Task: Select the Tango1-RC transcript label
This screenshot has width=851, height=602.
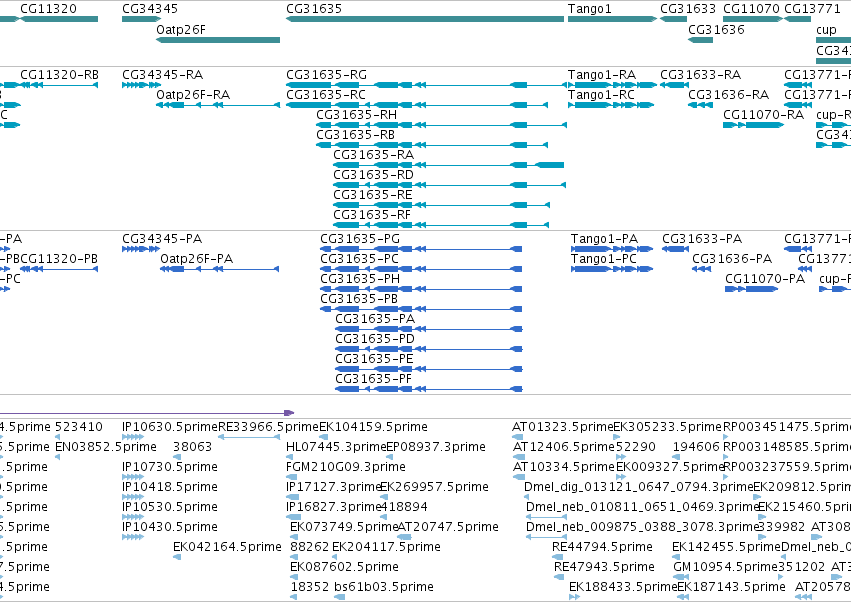Action: tap(601, 94)
